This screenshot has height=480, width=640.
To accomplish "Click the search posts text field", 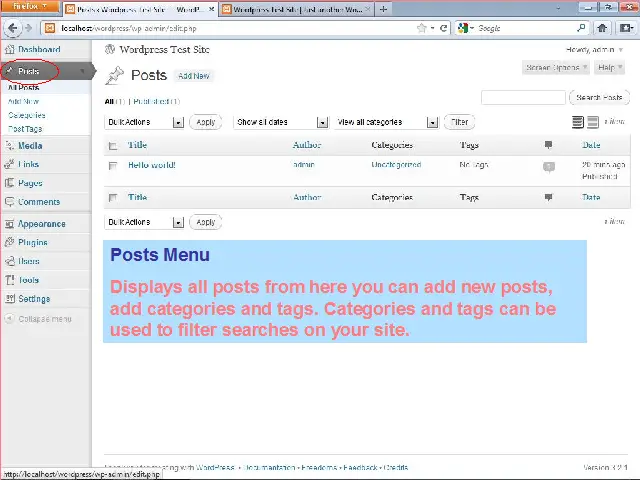I will coord(523,98).
